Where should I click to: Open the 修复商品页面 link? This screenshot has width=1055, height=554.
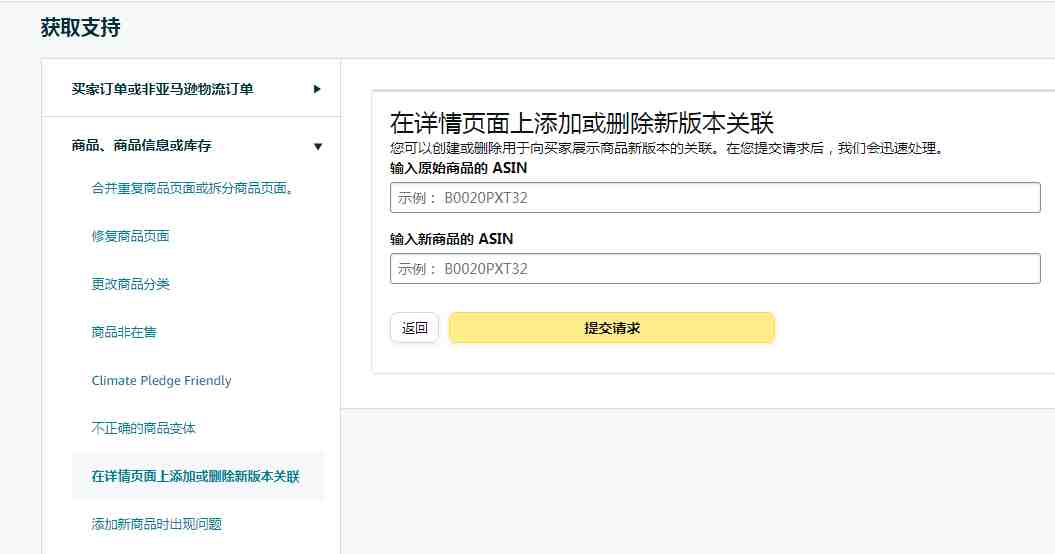coord(131,236)
